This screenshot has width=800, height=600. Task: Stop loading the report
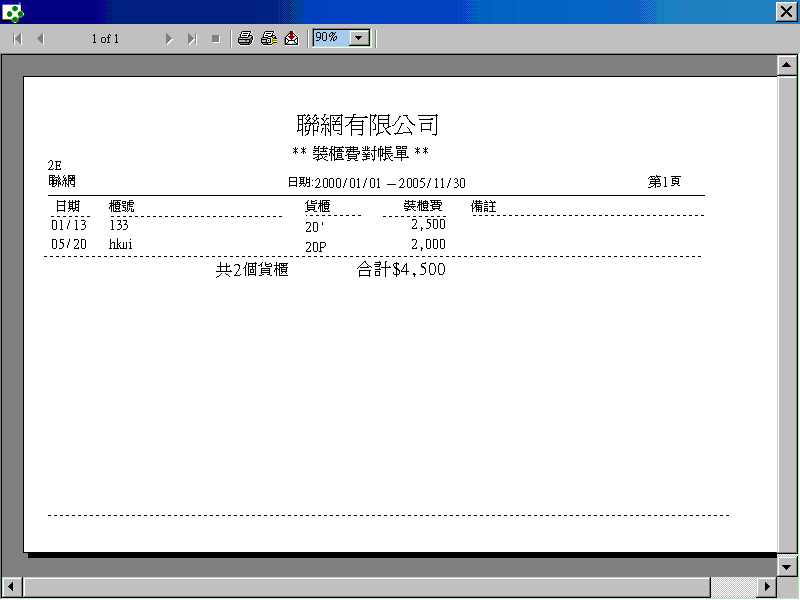tap(216, 39)
